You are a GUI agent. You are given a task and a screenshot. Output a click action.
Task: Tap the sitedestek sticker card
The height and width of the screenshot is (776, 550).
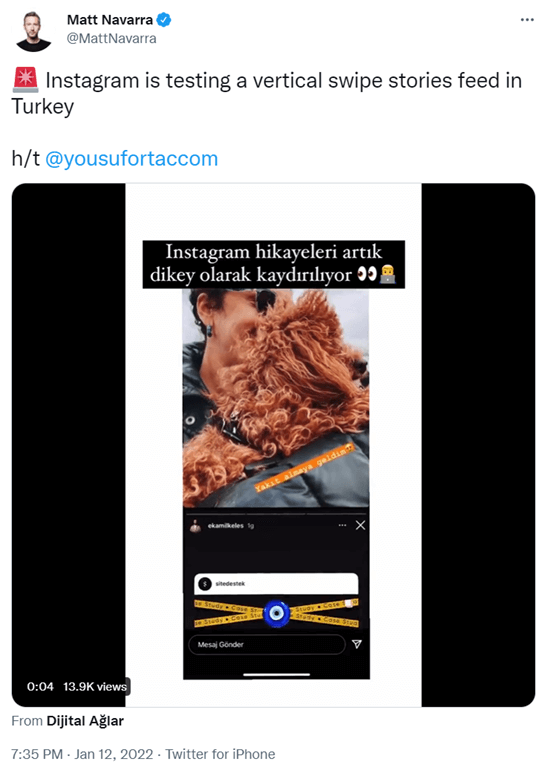276,583
